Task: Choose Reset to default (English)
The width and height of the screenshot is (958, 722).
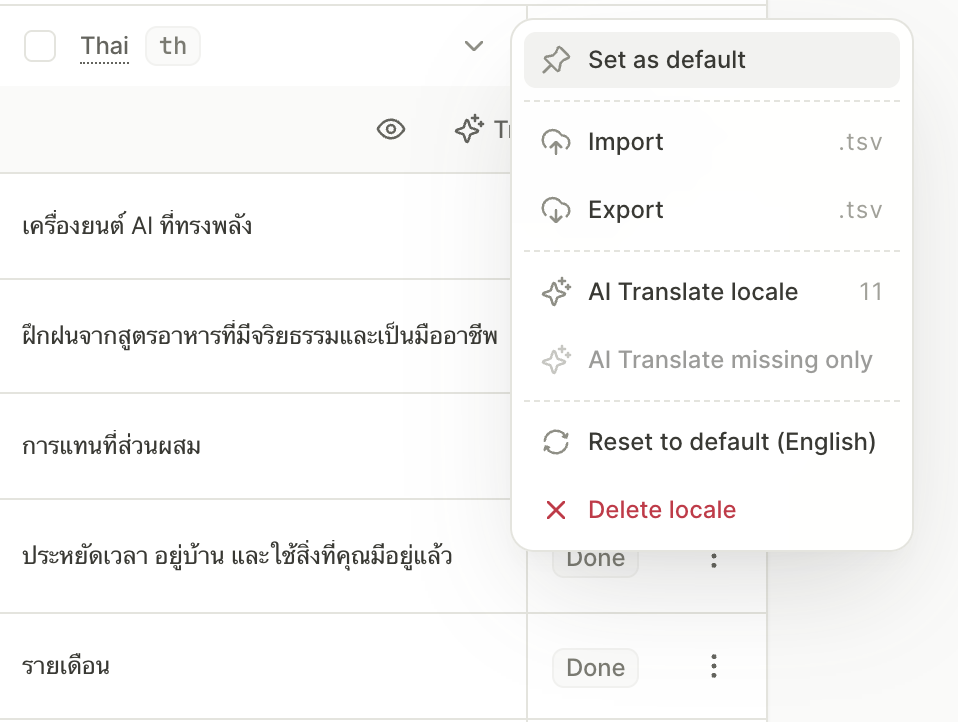Action: coord(712,442)
